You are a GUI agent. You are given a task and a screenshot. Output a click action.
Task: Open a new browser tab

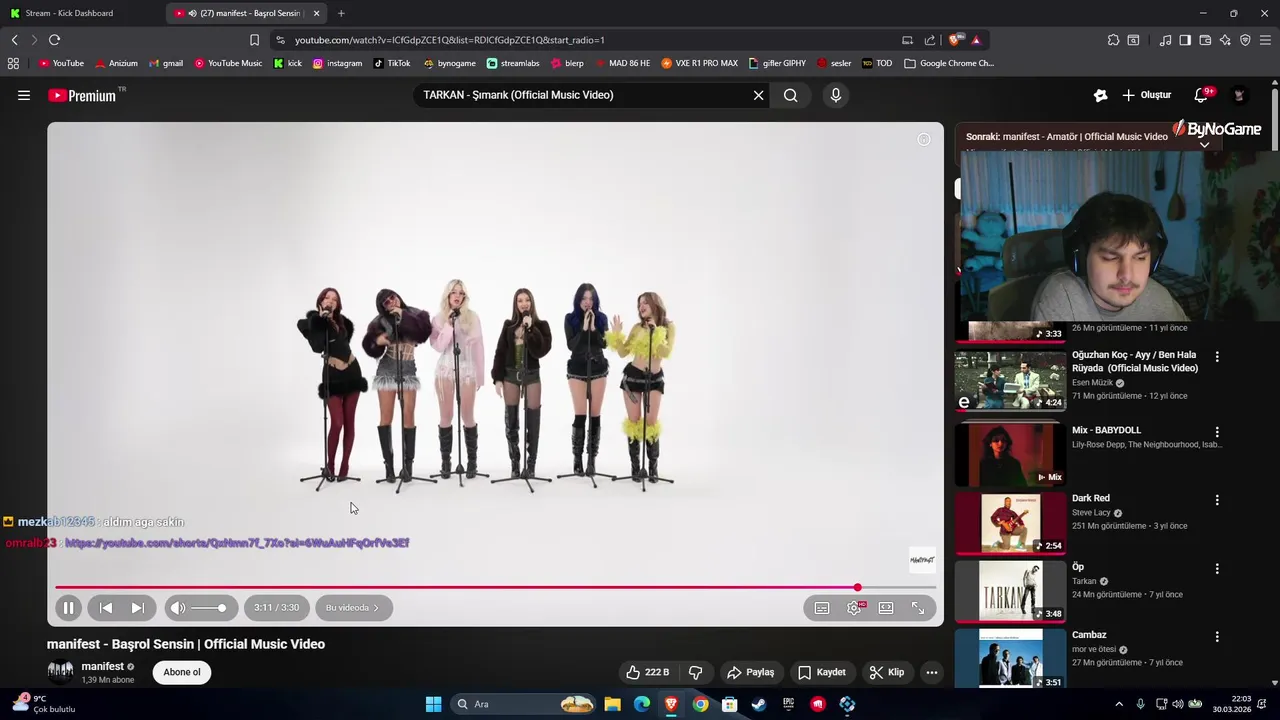[x=341, y=13]
